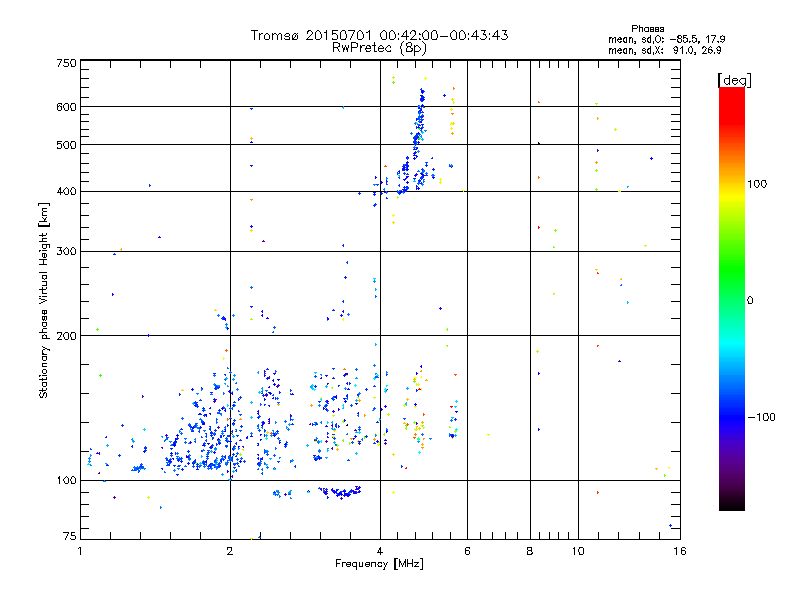Click the '16' frequency axis label
The image size is (800, 600).
(x=680, y=551)
